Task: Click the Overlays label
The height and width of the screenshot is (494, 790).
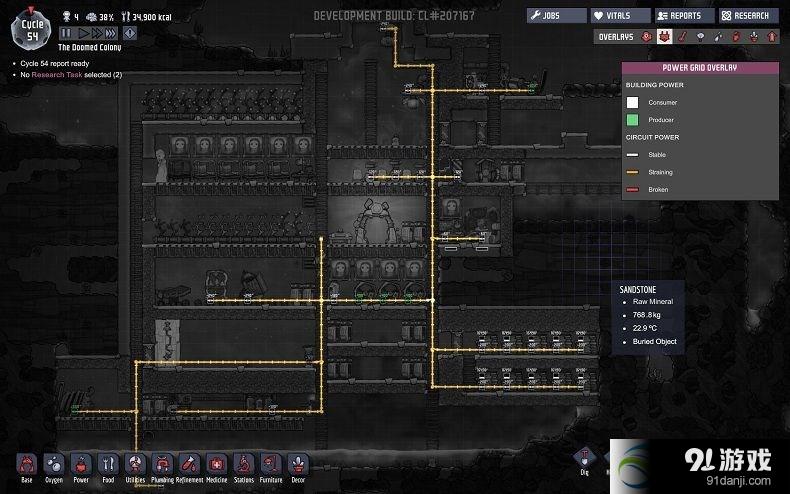Action: 616,37
